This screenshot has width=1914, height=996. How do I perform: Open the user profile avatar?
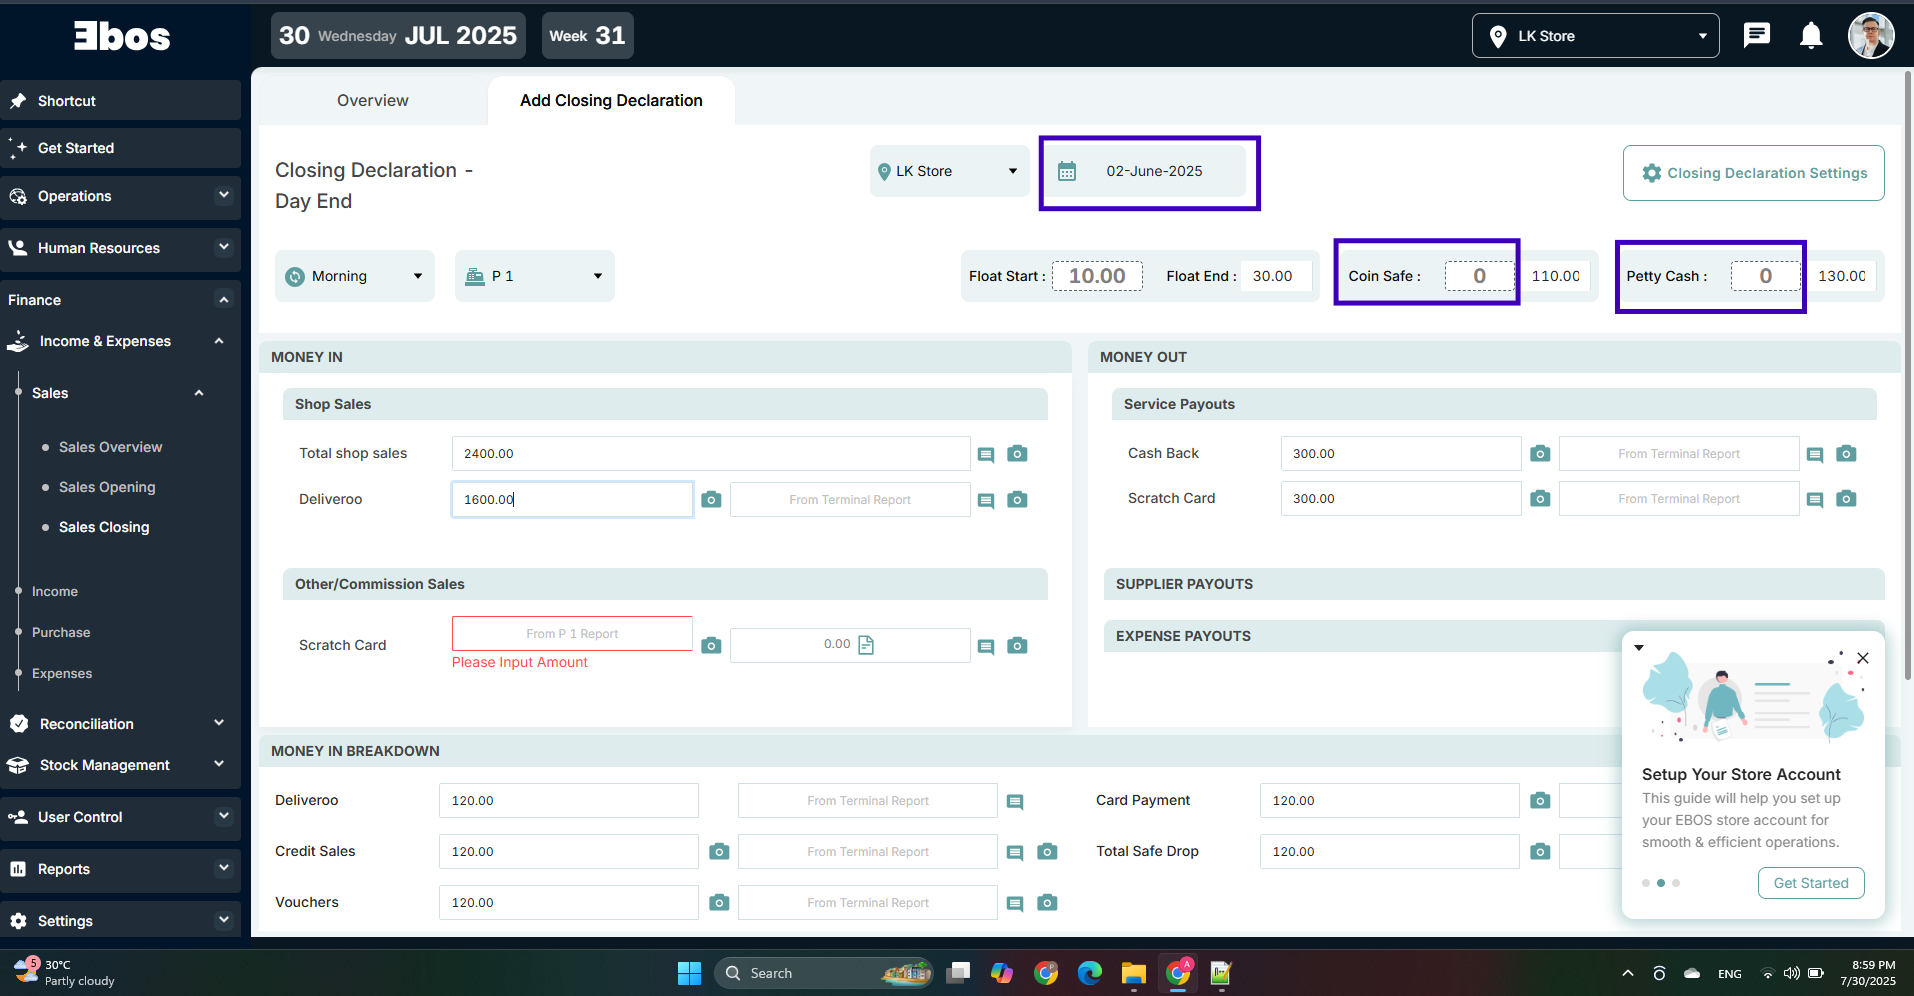pyautogui.click(x=1871, y=36)
